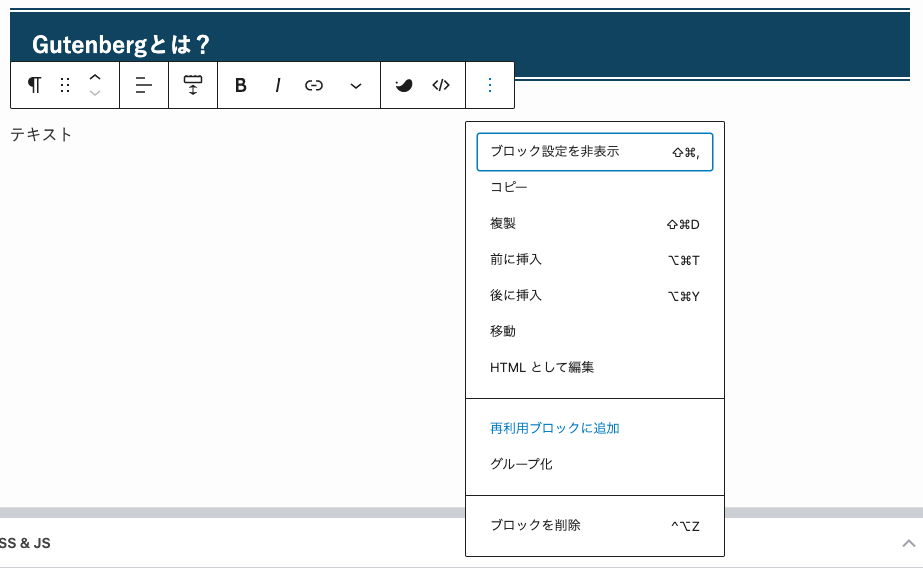Toggle bold formatting

pyautogui.click(x=240, y=85)
